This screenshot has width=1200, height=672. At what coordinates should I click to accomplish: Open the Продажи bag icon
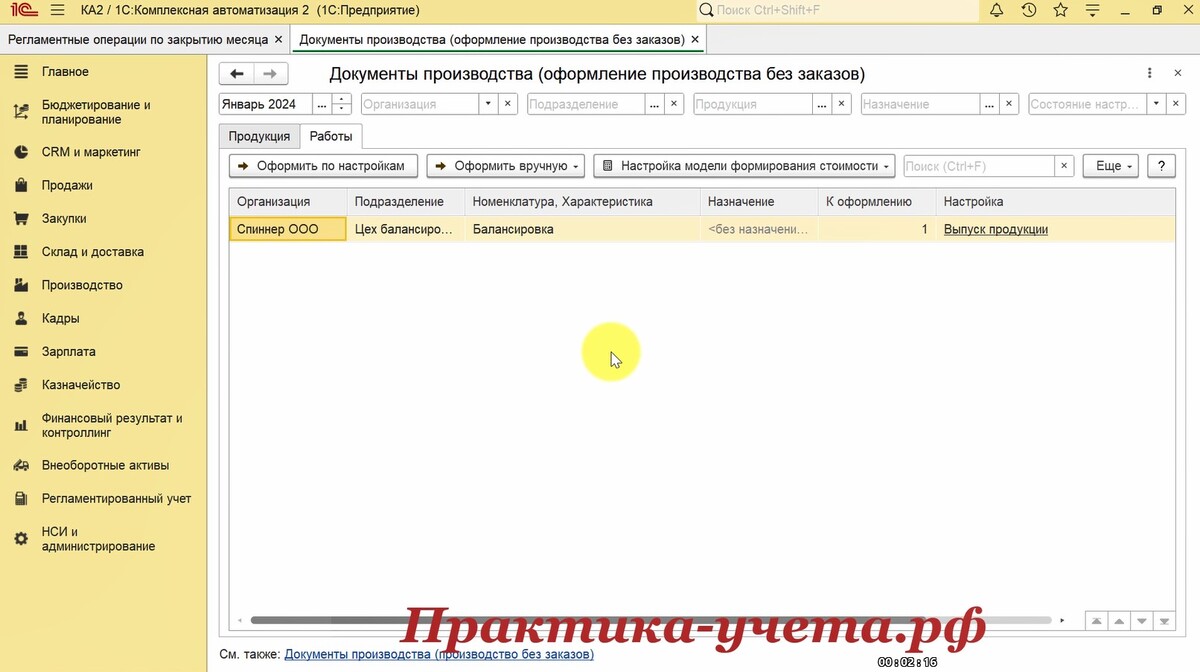(x=21, y=185)
